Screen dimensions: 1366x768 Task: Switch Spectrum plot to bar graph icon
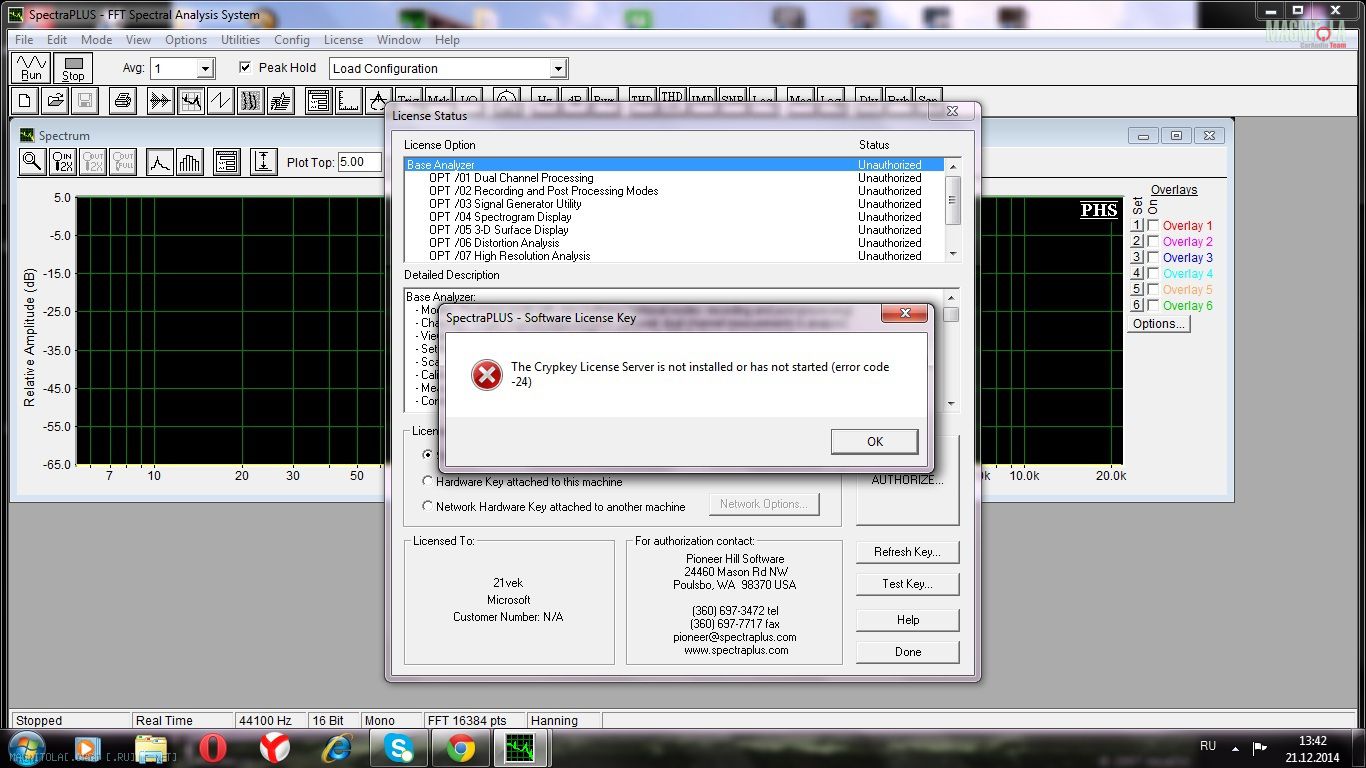(x=190, y=161)
